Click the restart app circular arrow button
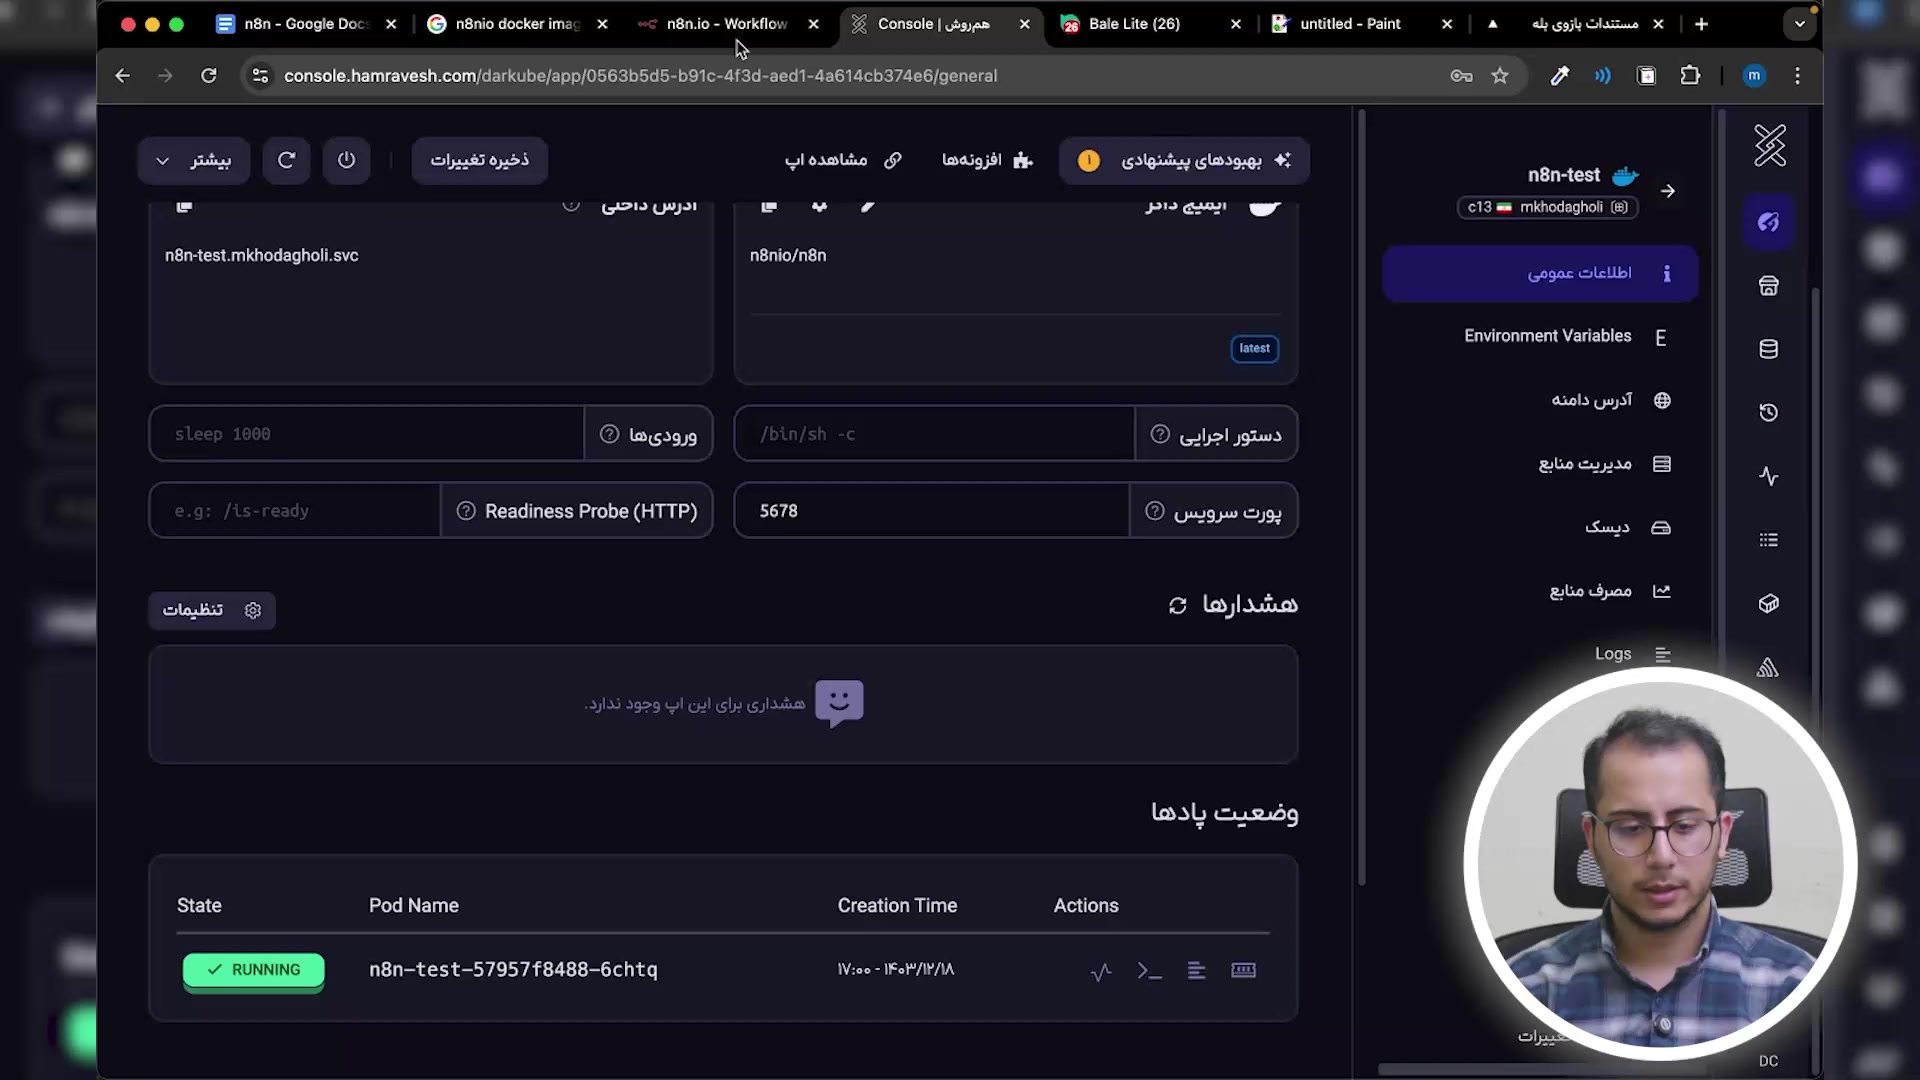Image resolution: width=1920 pixels, height=1080 pixels. tap(286, 160)
